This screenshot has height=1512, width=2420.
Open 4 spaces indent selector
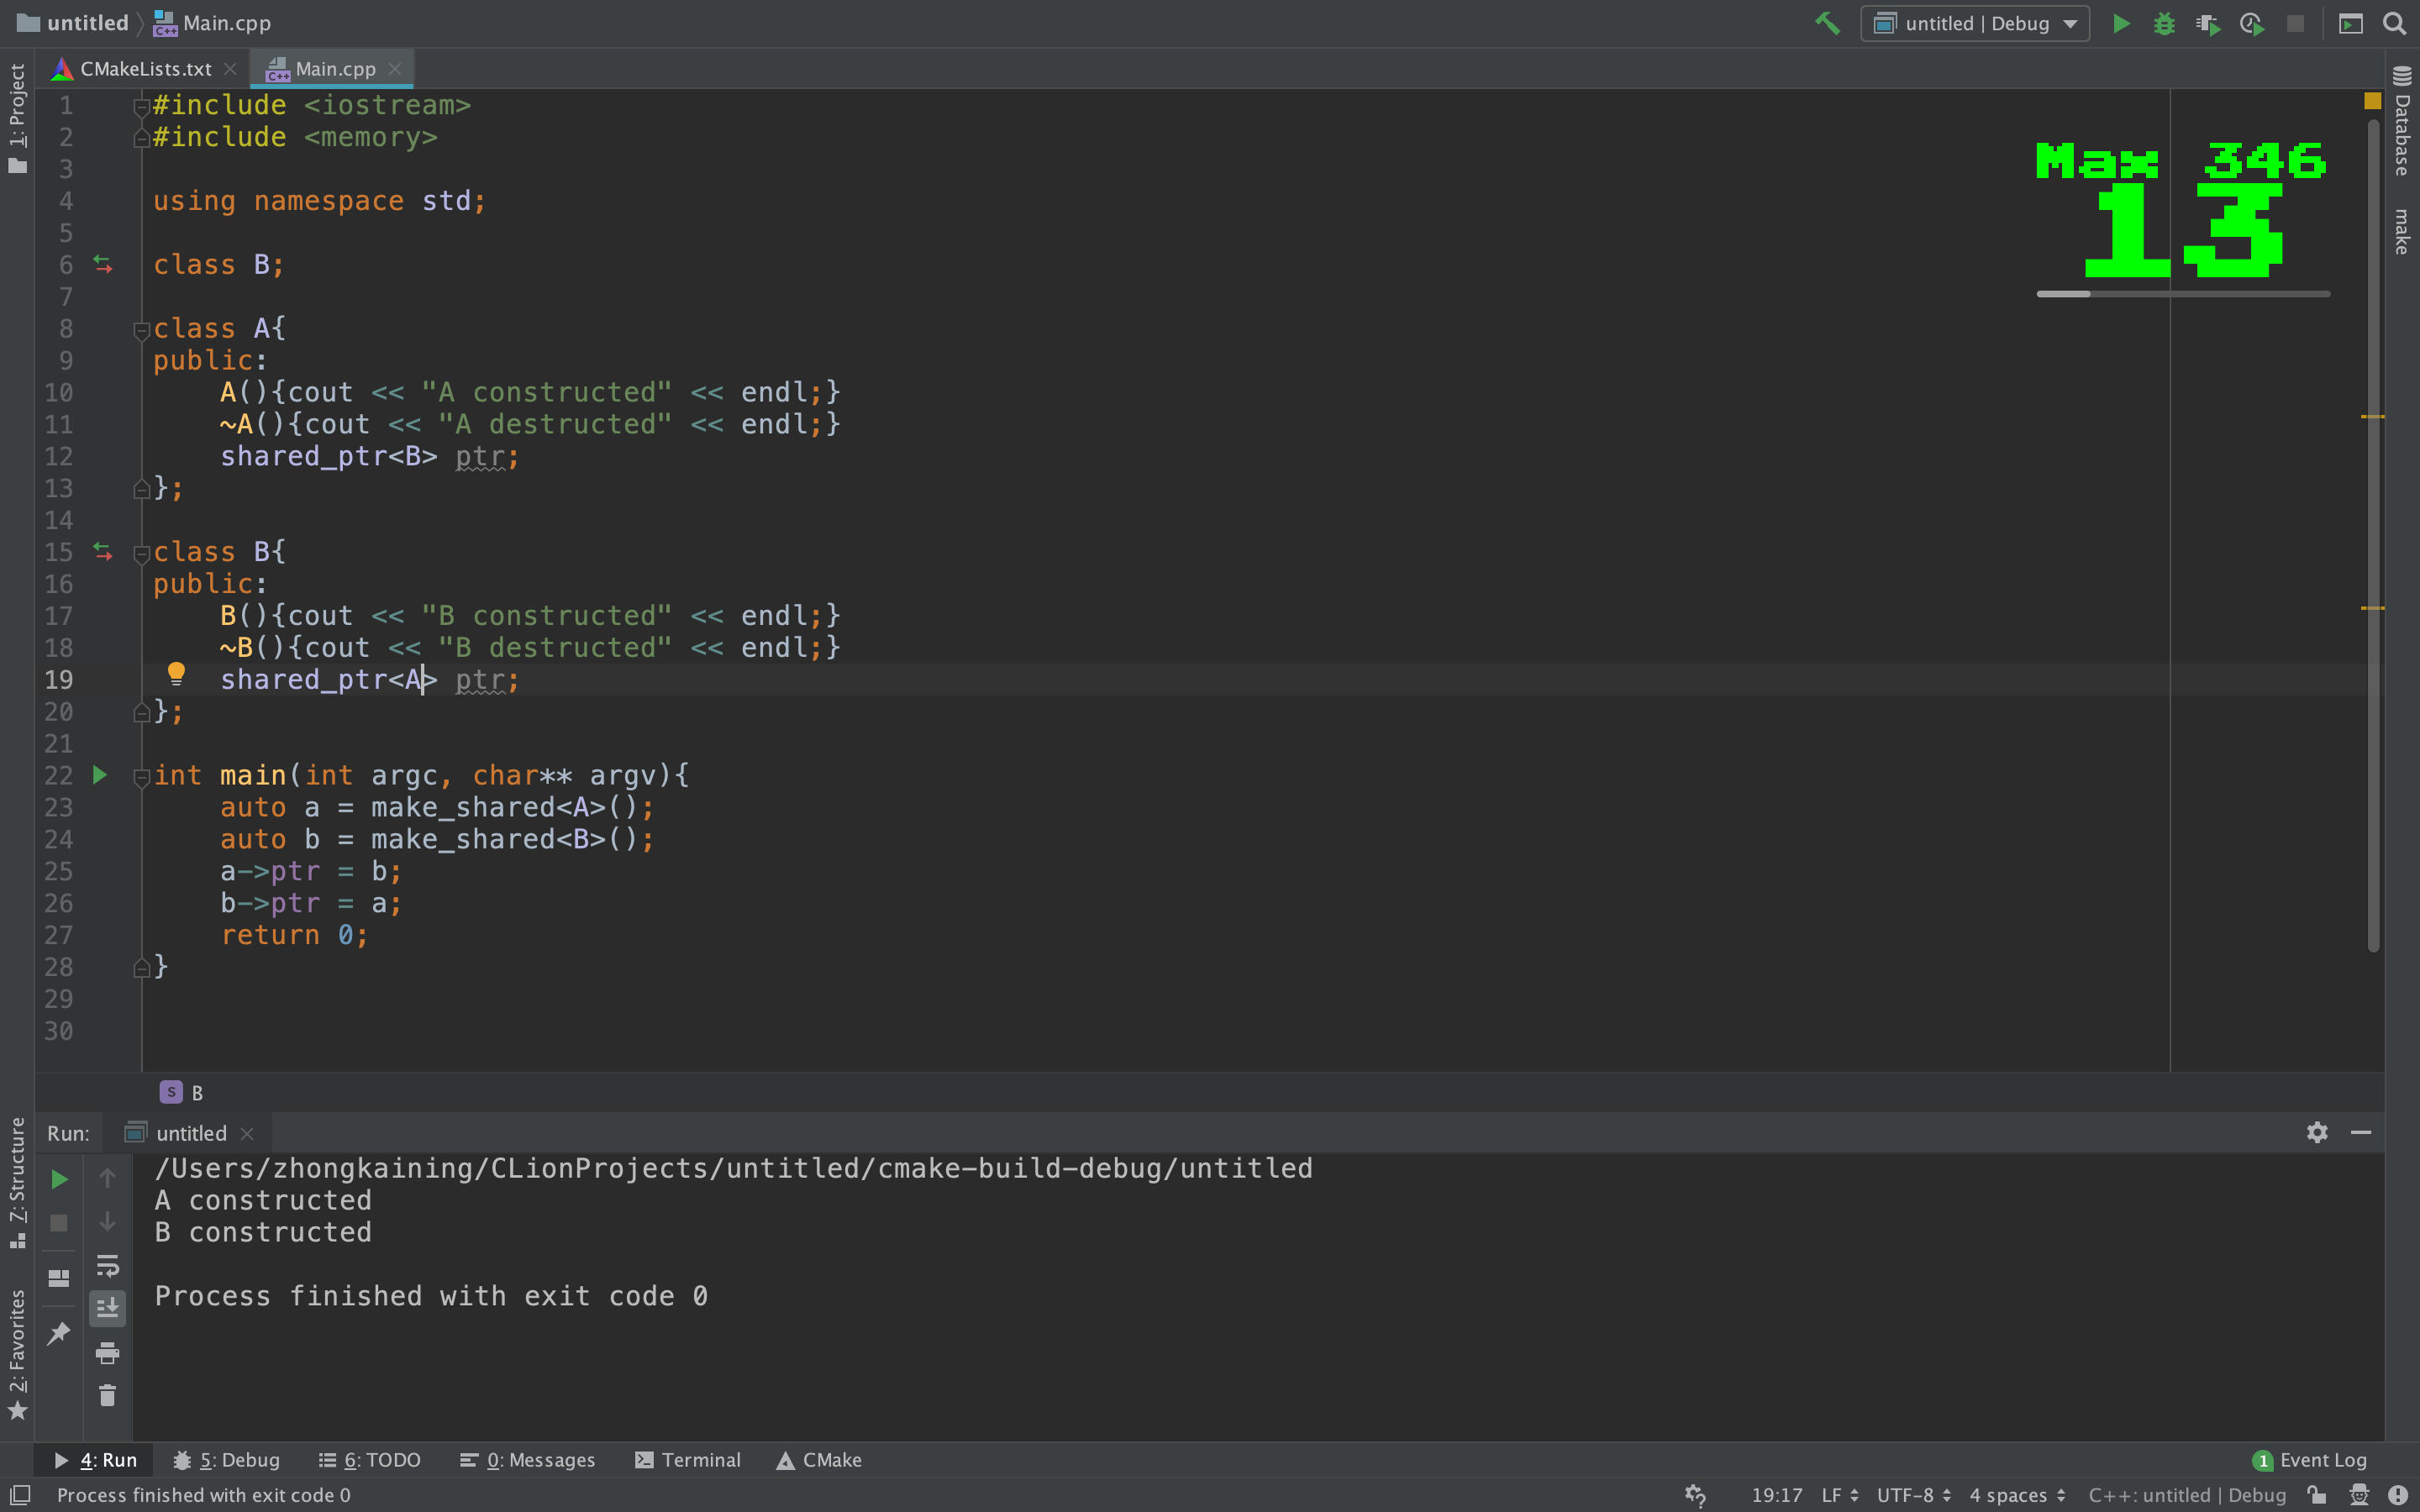tap(2017, 1495)
